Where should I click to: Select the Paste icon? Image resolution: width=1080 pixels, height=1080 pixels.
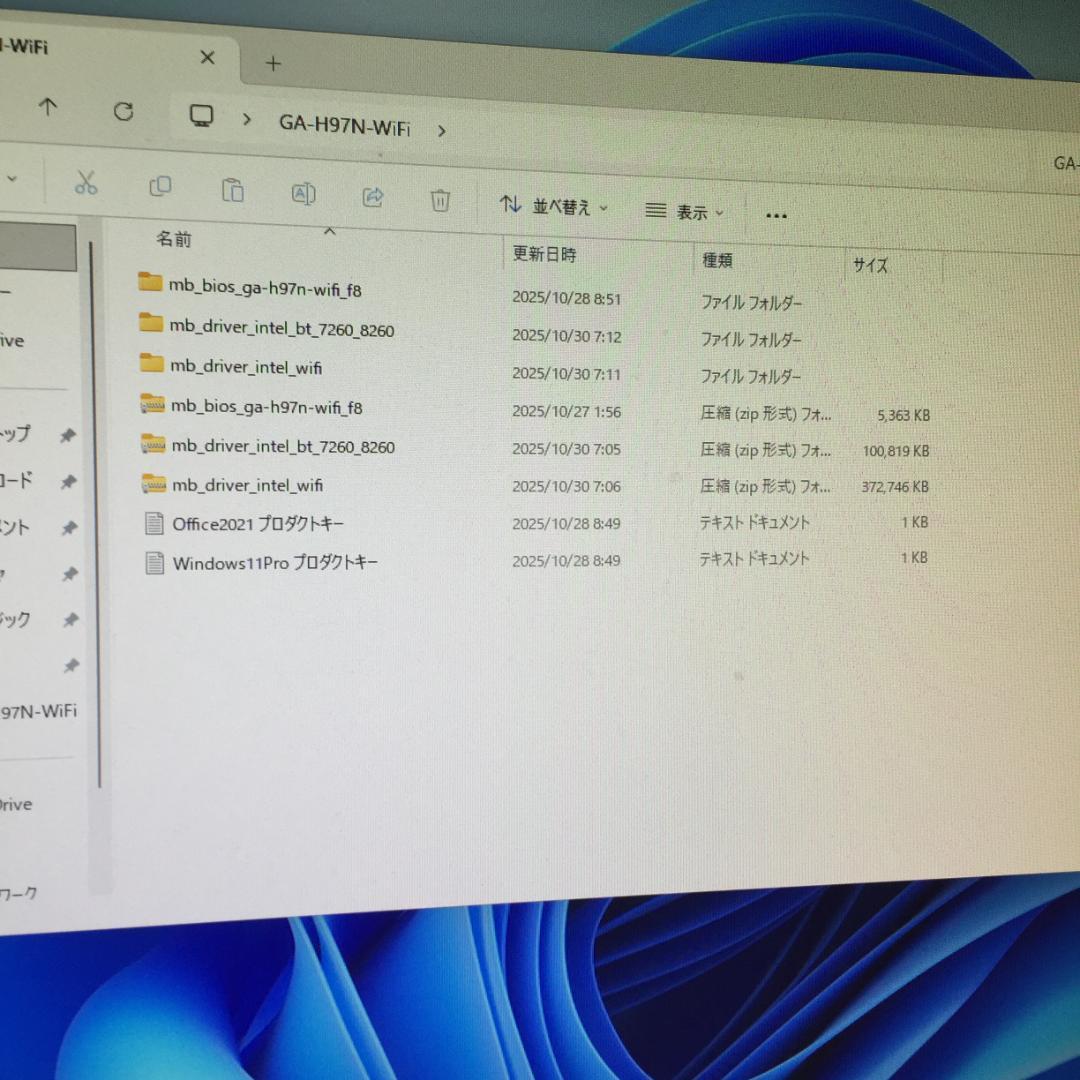(232, 189)
